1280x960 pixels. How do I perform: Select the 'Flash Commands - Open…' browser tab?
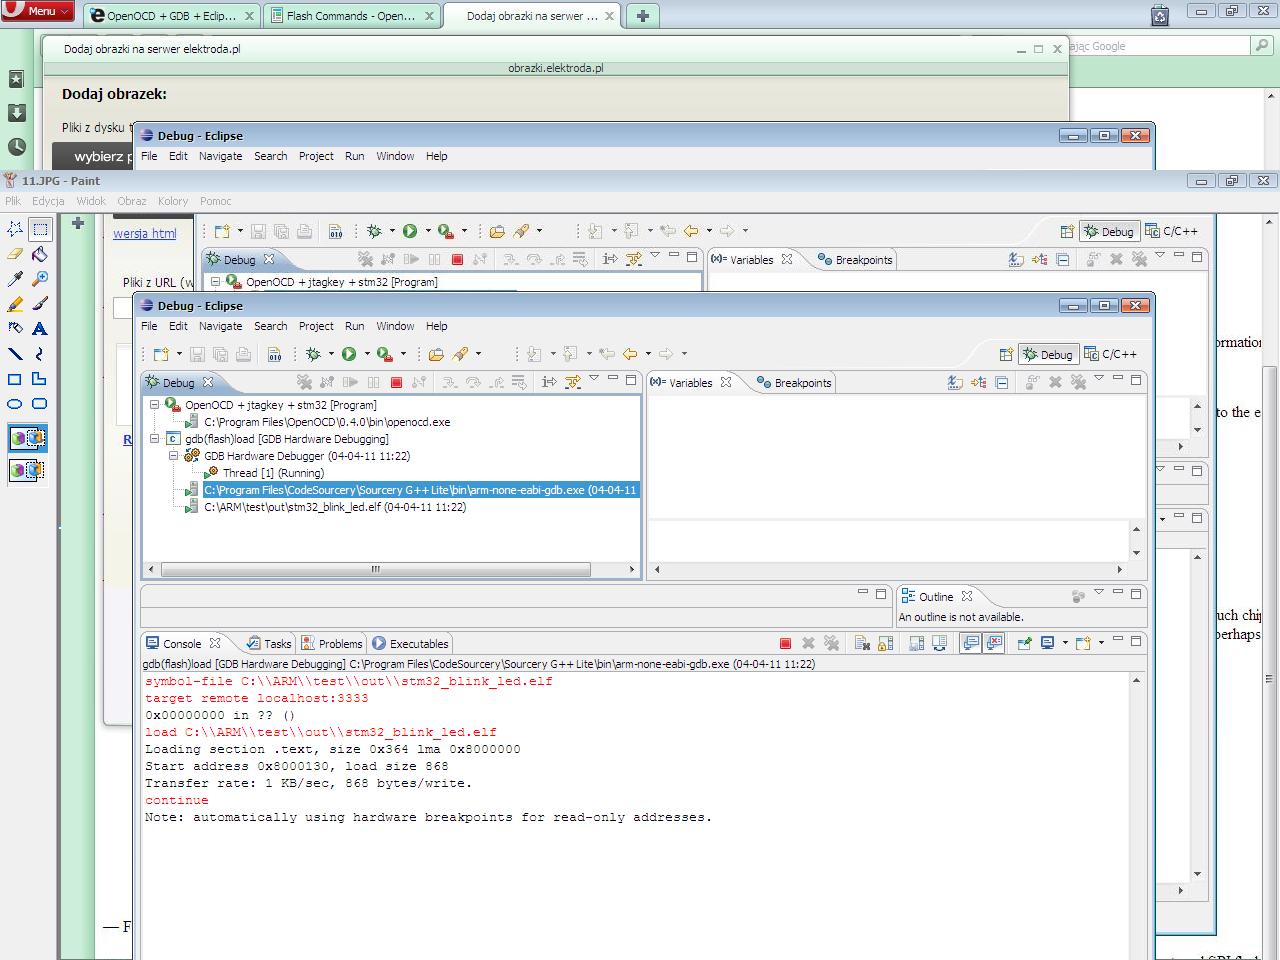tap(352, 16)
